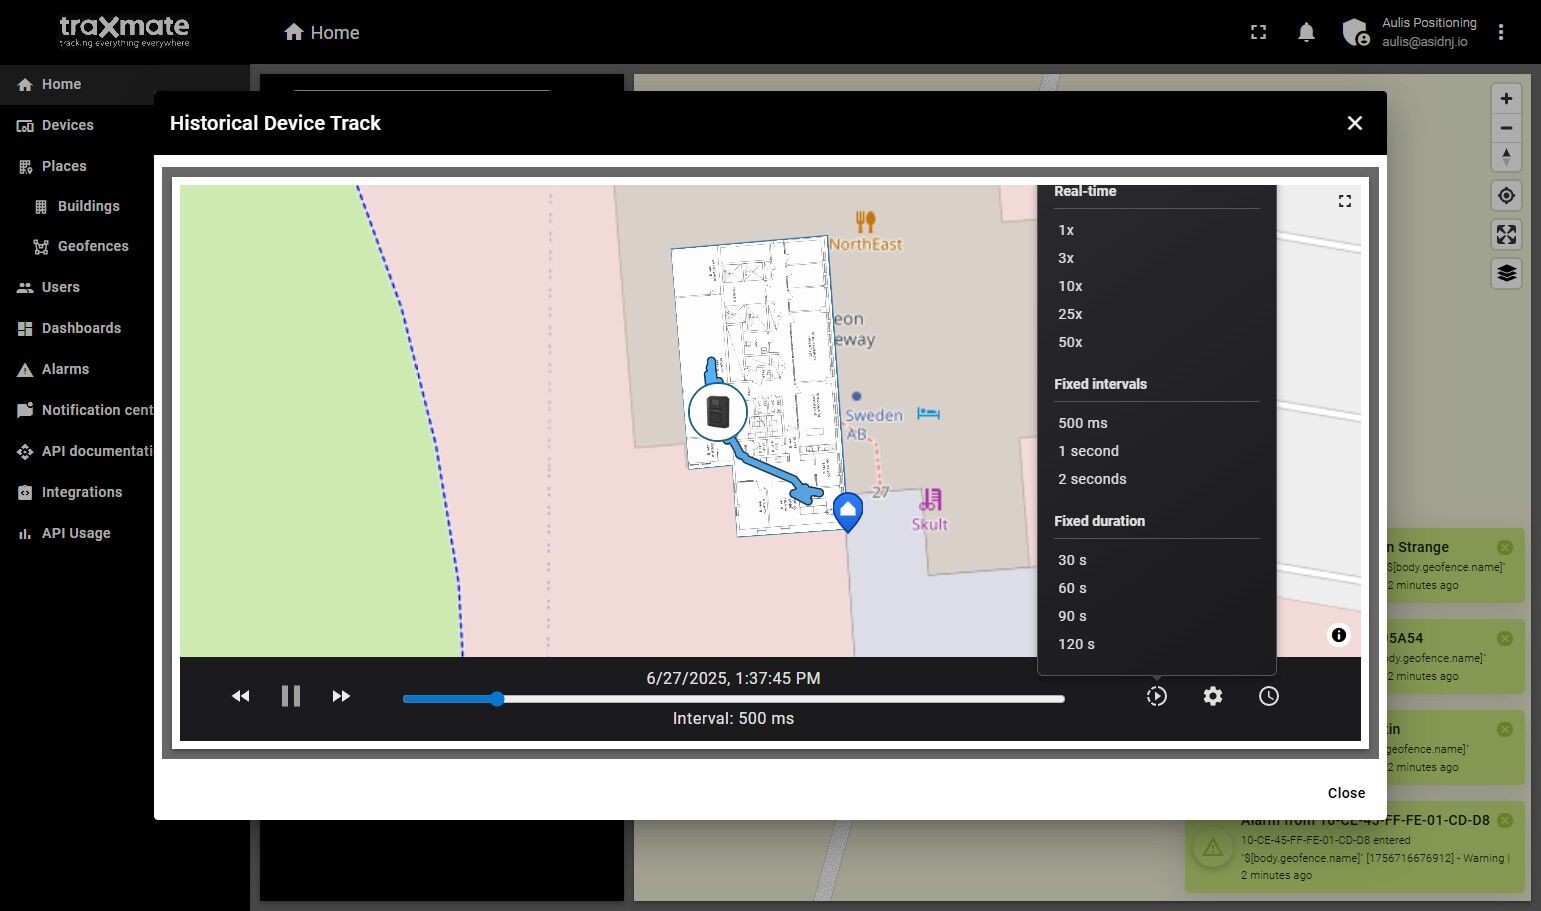Dismiss the Strange alarm notification
This screenshot has height=911, width=1541.
point(1504,547)
